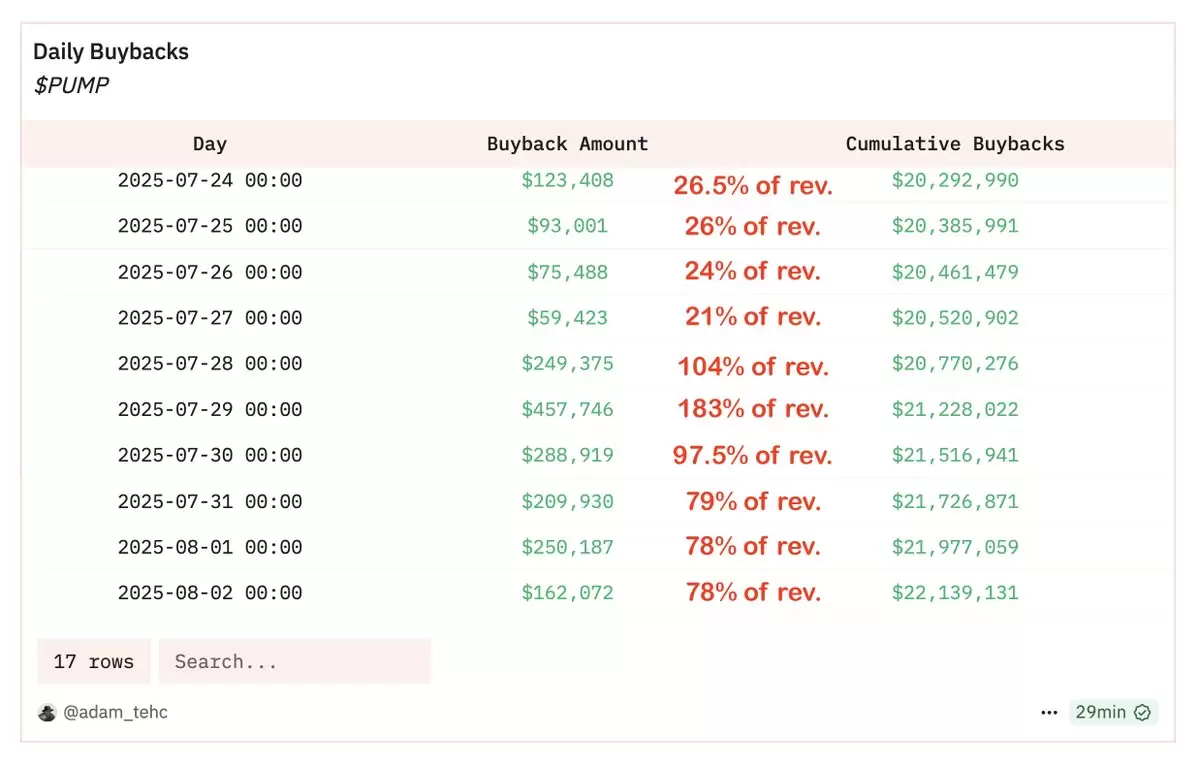Image resolution: width=1200 pixels, height=767 pixels.
Task: Select the $20,292,990 cumulative cell
Action: (955, 181)
